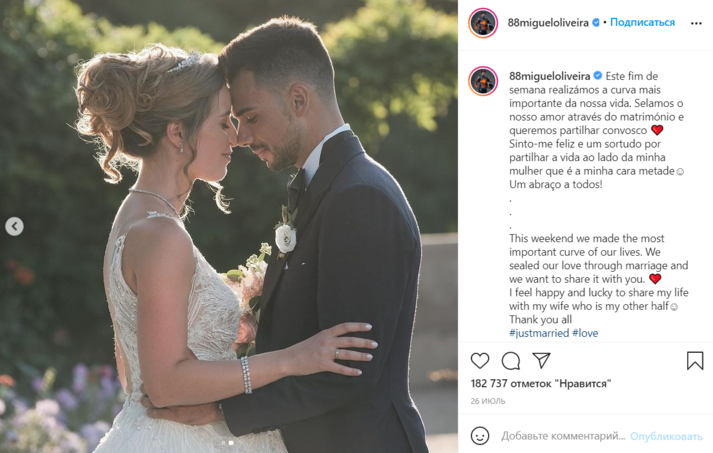
Task: Like the post with the heart icon
Action: (x=480, y=361)
